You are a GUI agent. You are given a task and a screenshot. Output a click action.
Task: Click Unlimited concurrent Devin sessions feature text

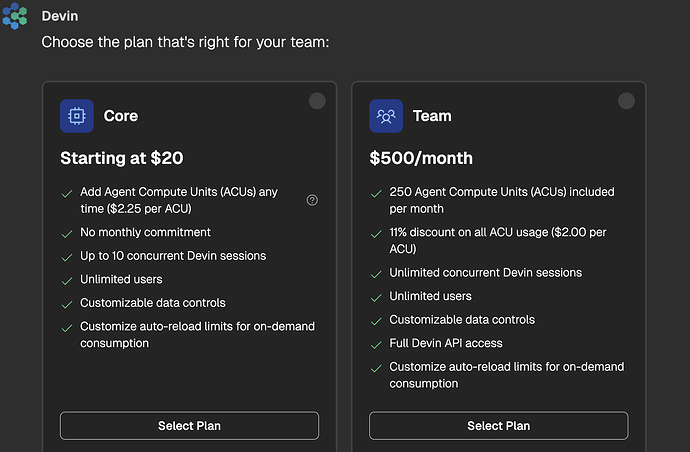pyautogui.click(x=485, y=273)
